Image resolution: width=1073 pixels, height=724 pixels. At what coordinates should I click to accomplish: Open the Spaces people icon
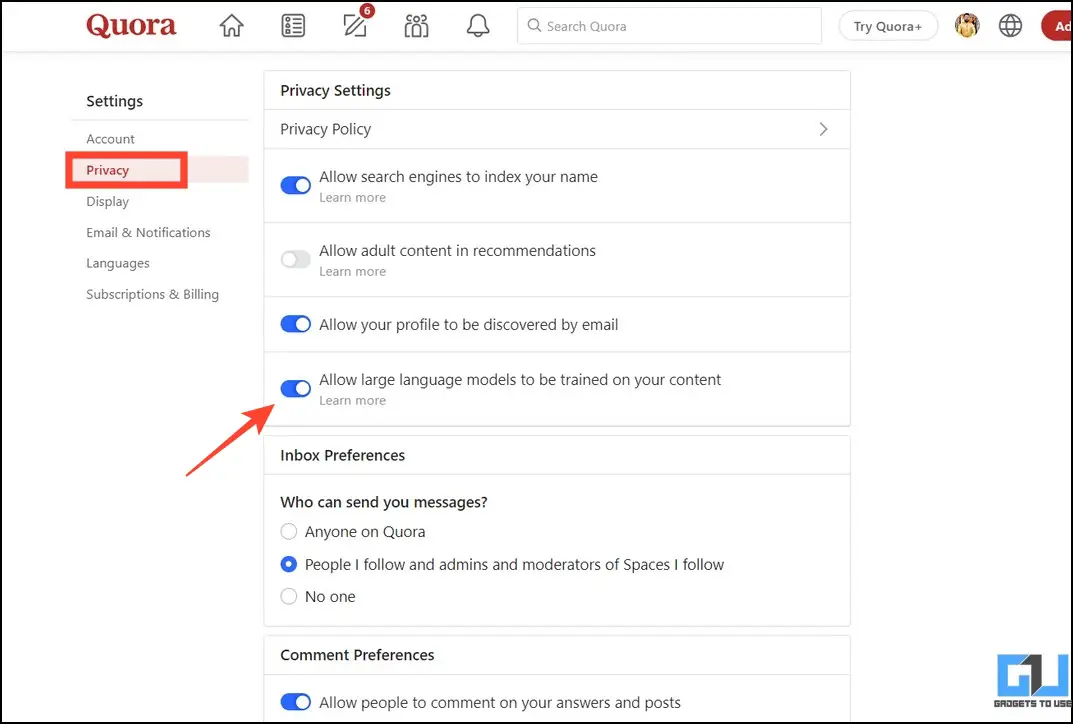(416, 26)
